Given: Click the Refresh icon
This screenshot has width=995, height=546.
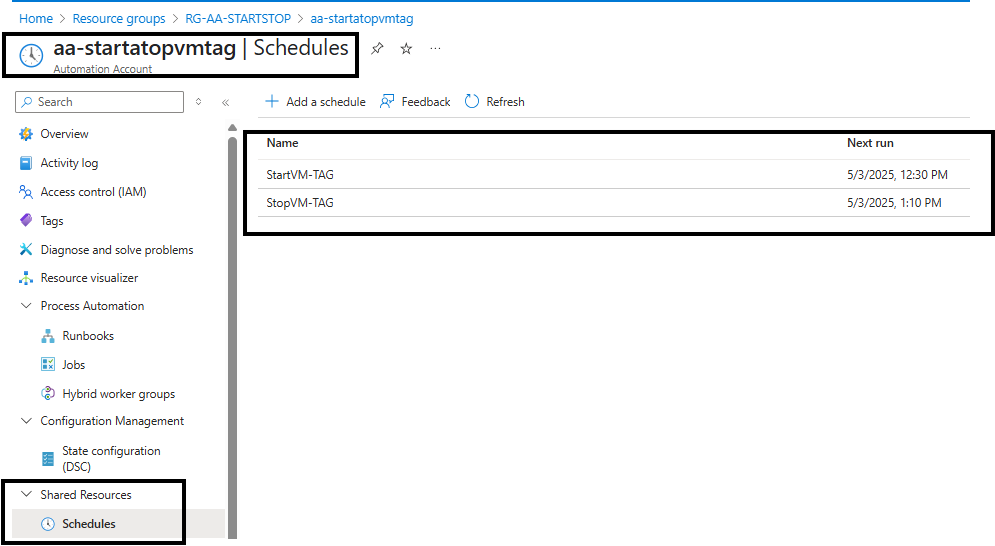Looking at the screenshot, I should [472, 101].
